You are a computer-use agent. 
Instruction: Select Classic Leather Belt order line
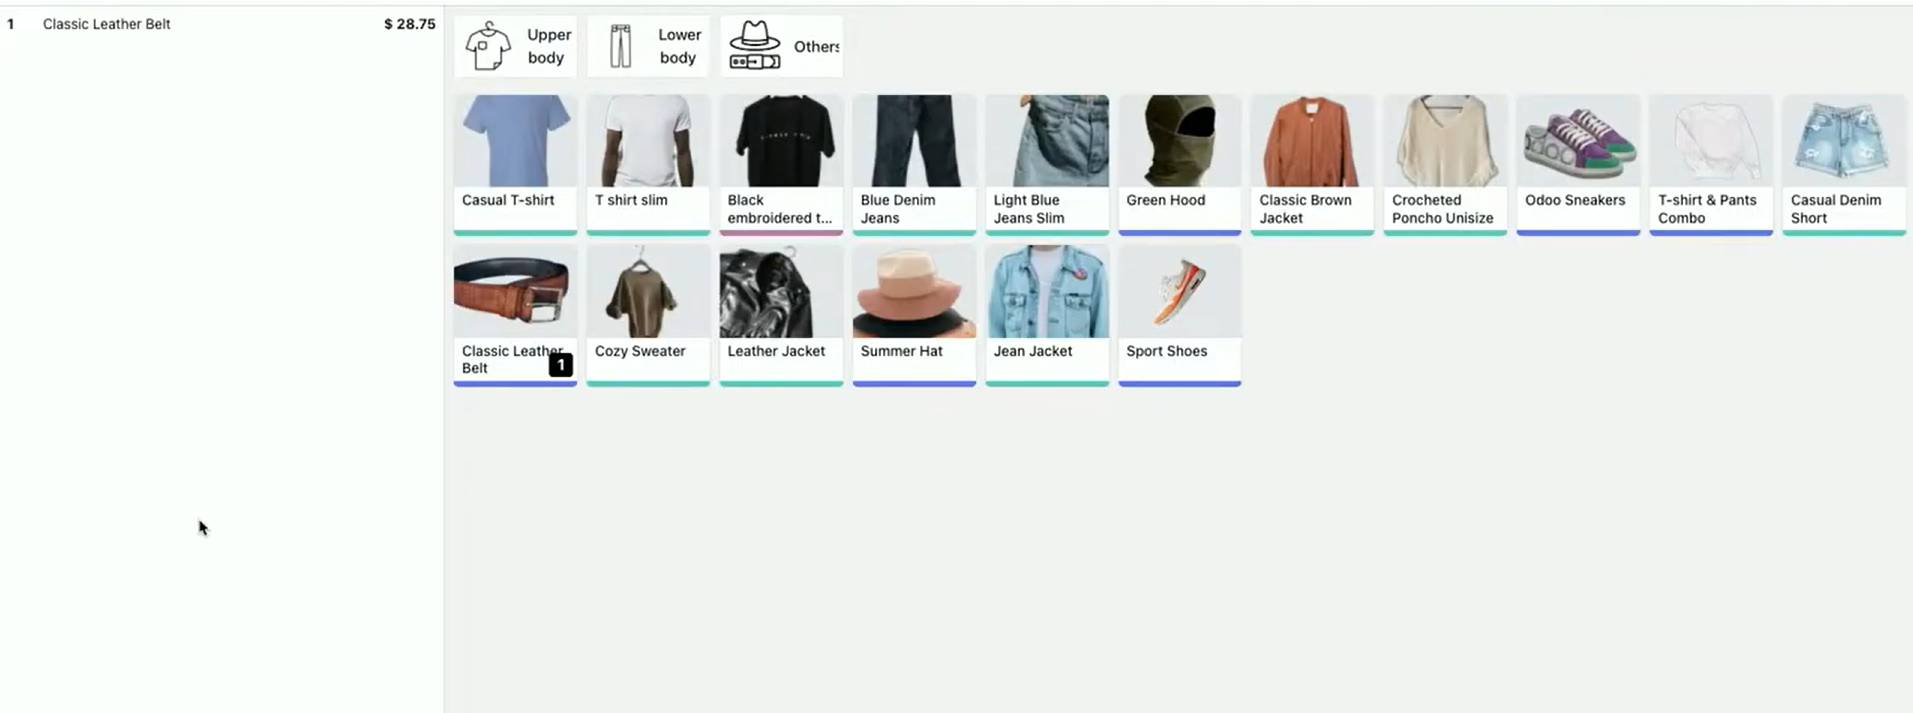tap(221, 24)
